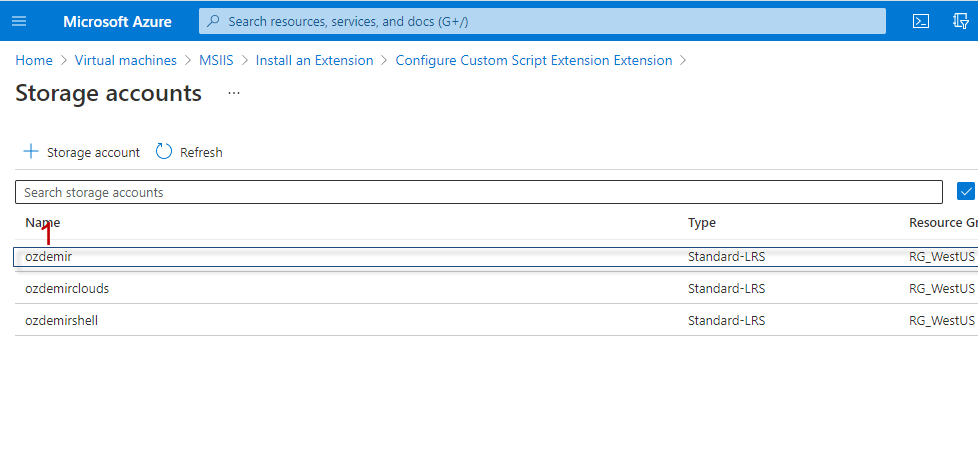Screen dimensions: 978x464
Task: Open the MSIIS breadcrumb
Action: click(x=216, y=60)
